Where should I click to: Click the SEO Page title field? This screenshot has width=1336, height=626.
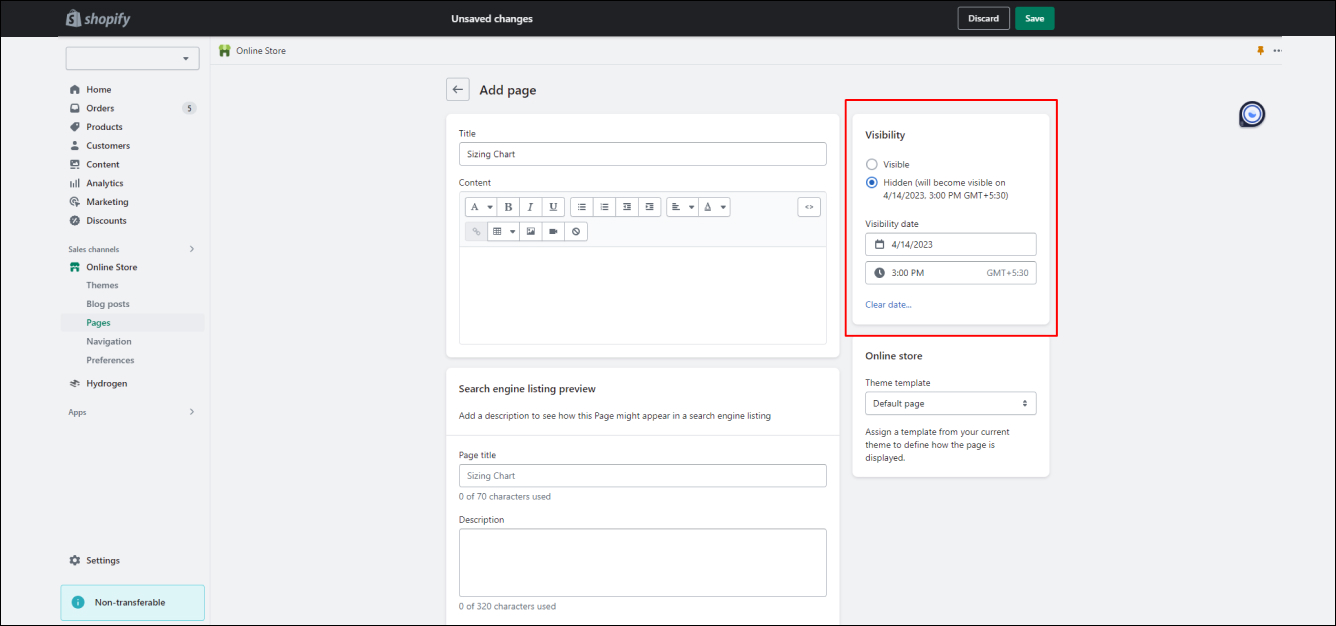642,476
